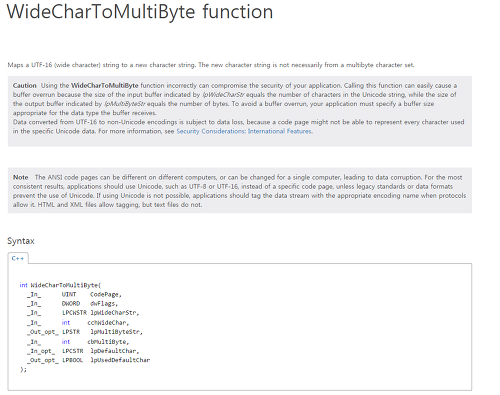The height and width of the screenshot is (395, 500).
Task: Click bold WideCharToMultiByte in the Caution text
Action: (105, 85)
